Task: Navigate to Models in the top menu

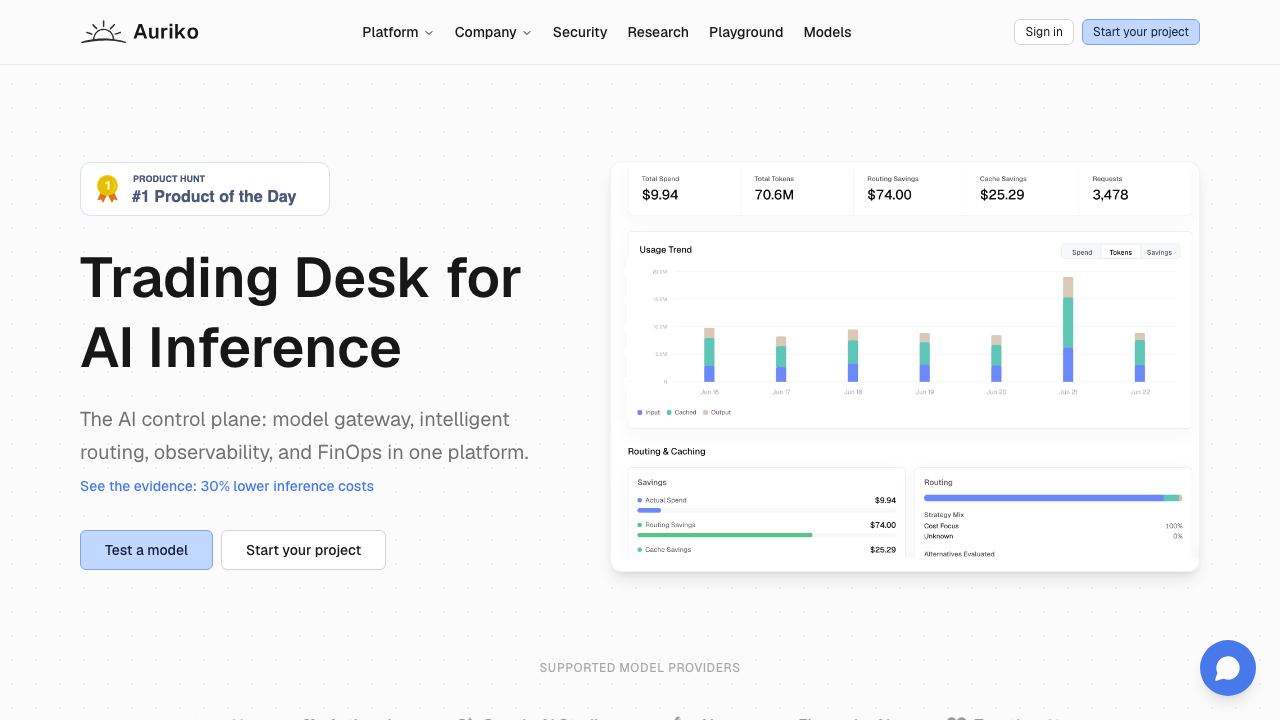Action: tap(827, 32)
